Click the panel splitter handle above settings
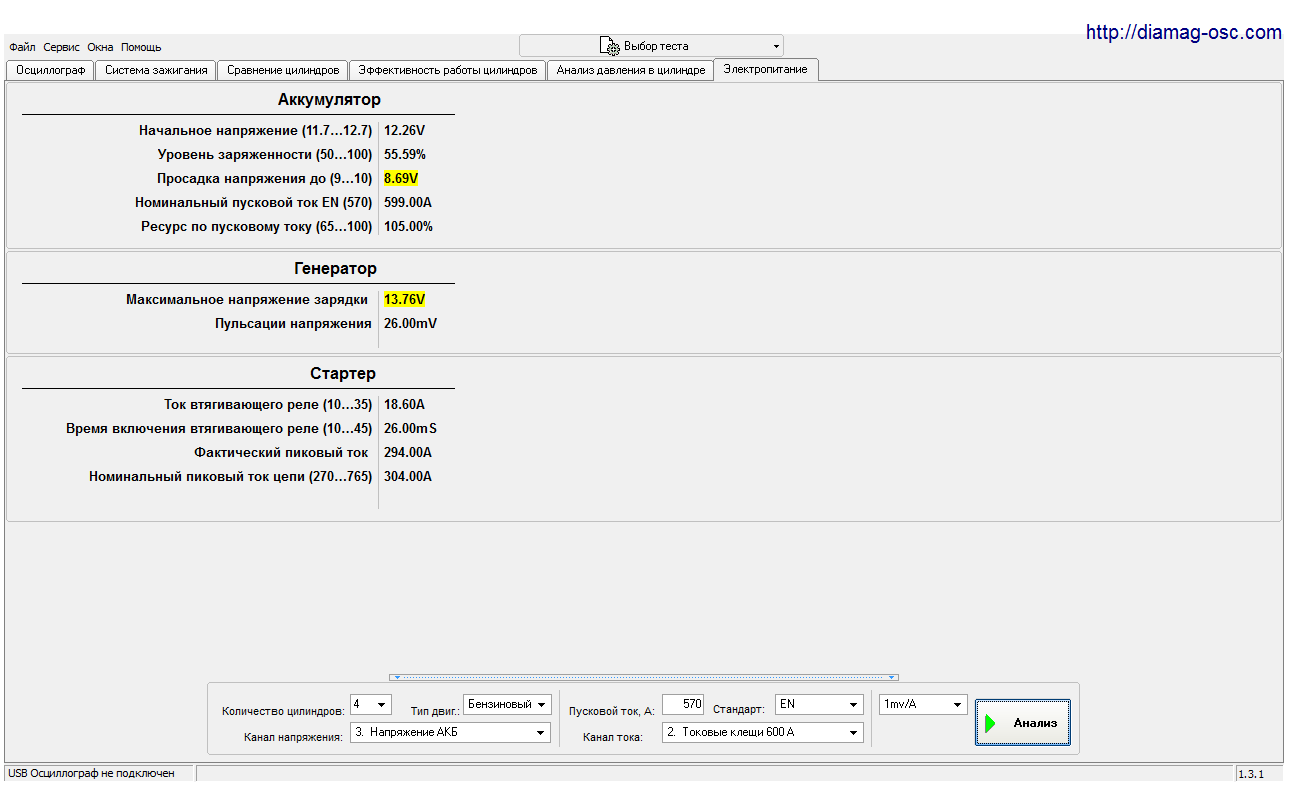 point(644,677)
